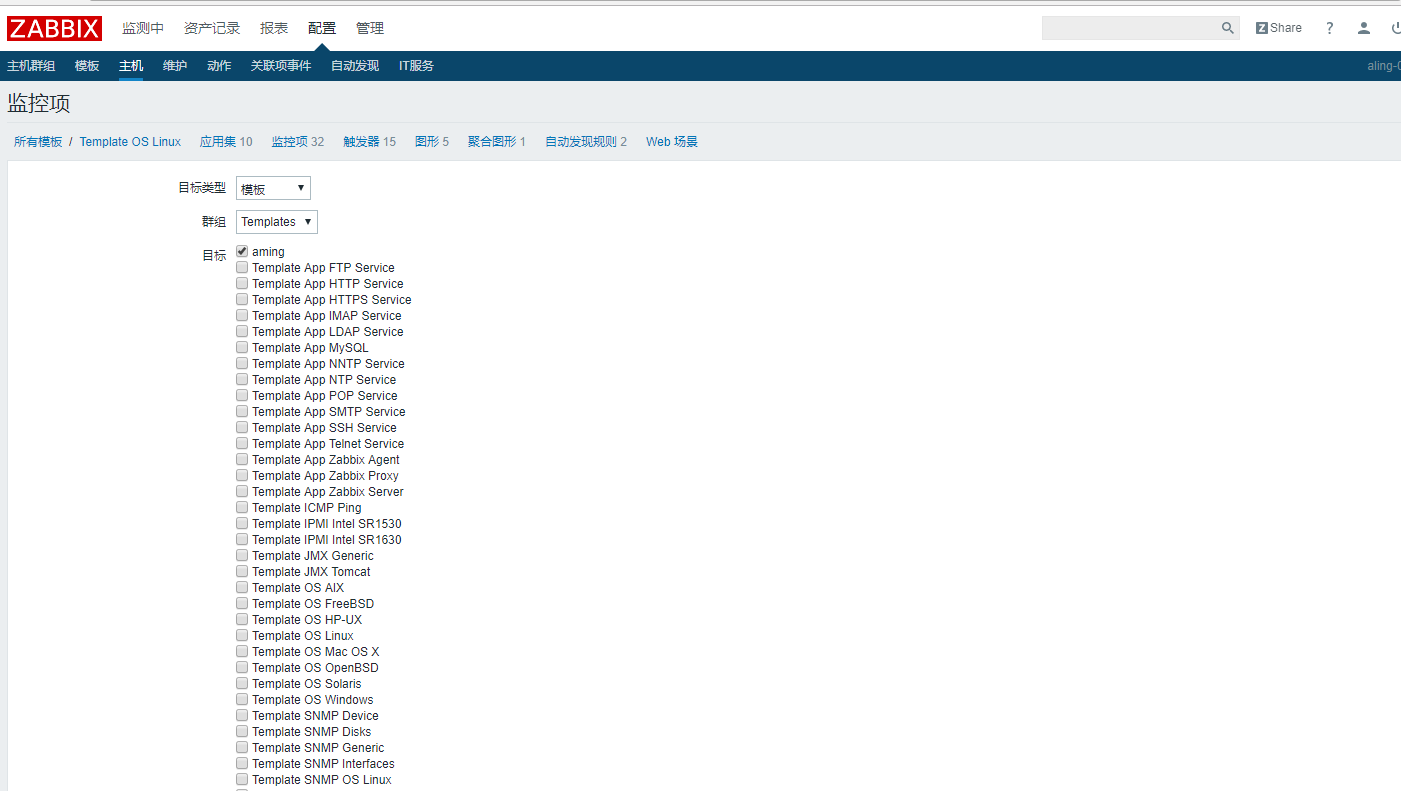The height and width of the screenshot is (791, 1401).
Task: Check Template App MySQL
Action: [242, 347]
